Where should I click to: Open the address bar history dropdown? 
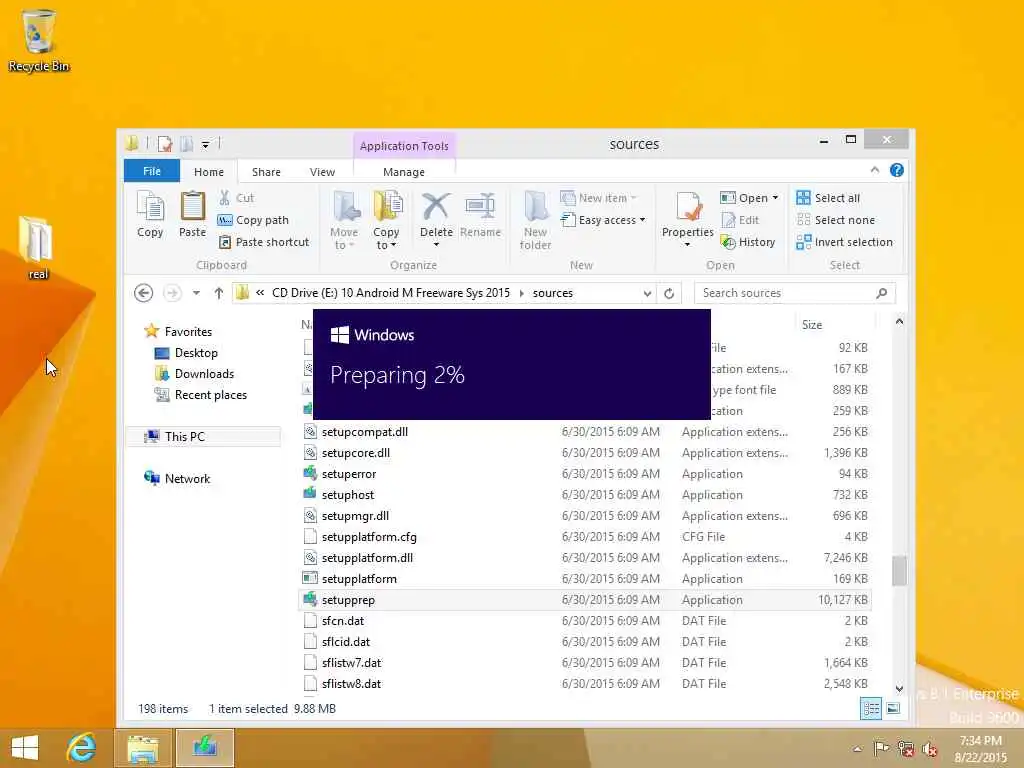(647, 293)
